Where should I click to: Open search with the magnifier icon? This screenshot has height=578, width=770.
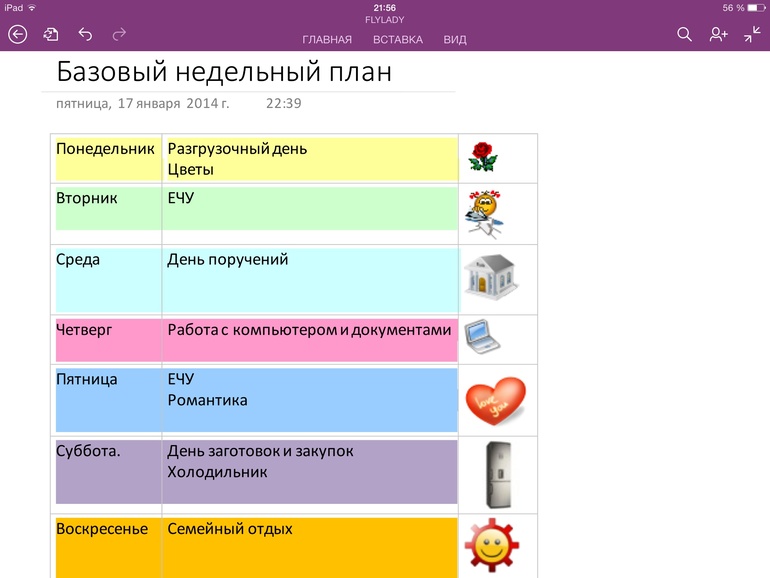click(684, 35)
